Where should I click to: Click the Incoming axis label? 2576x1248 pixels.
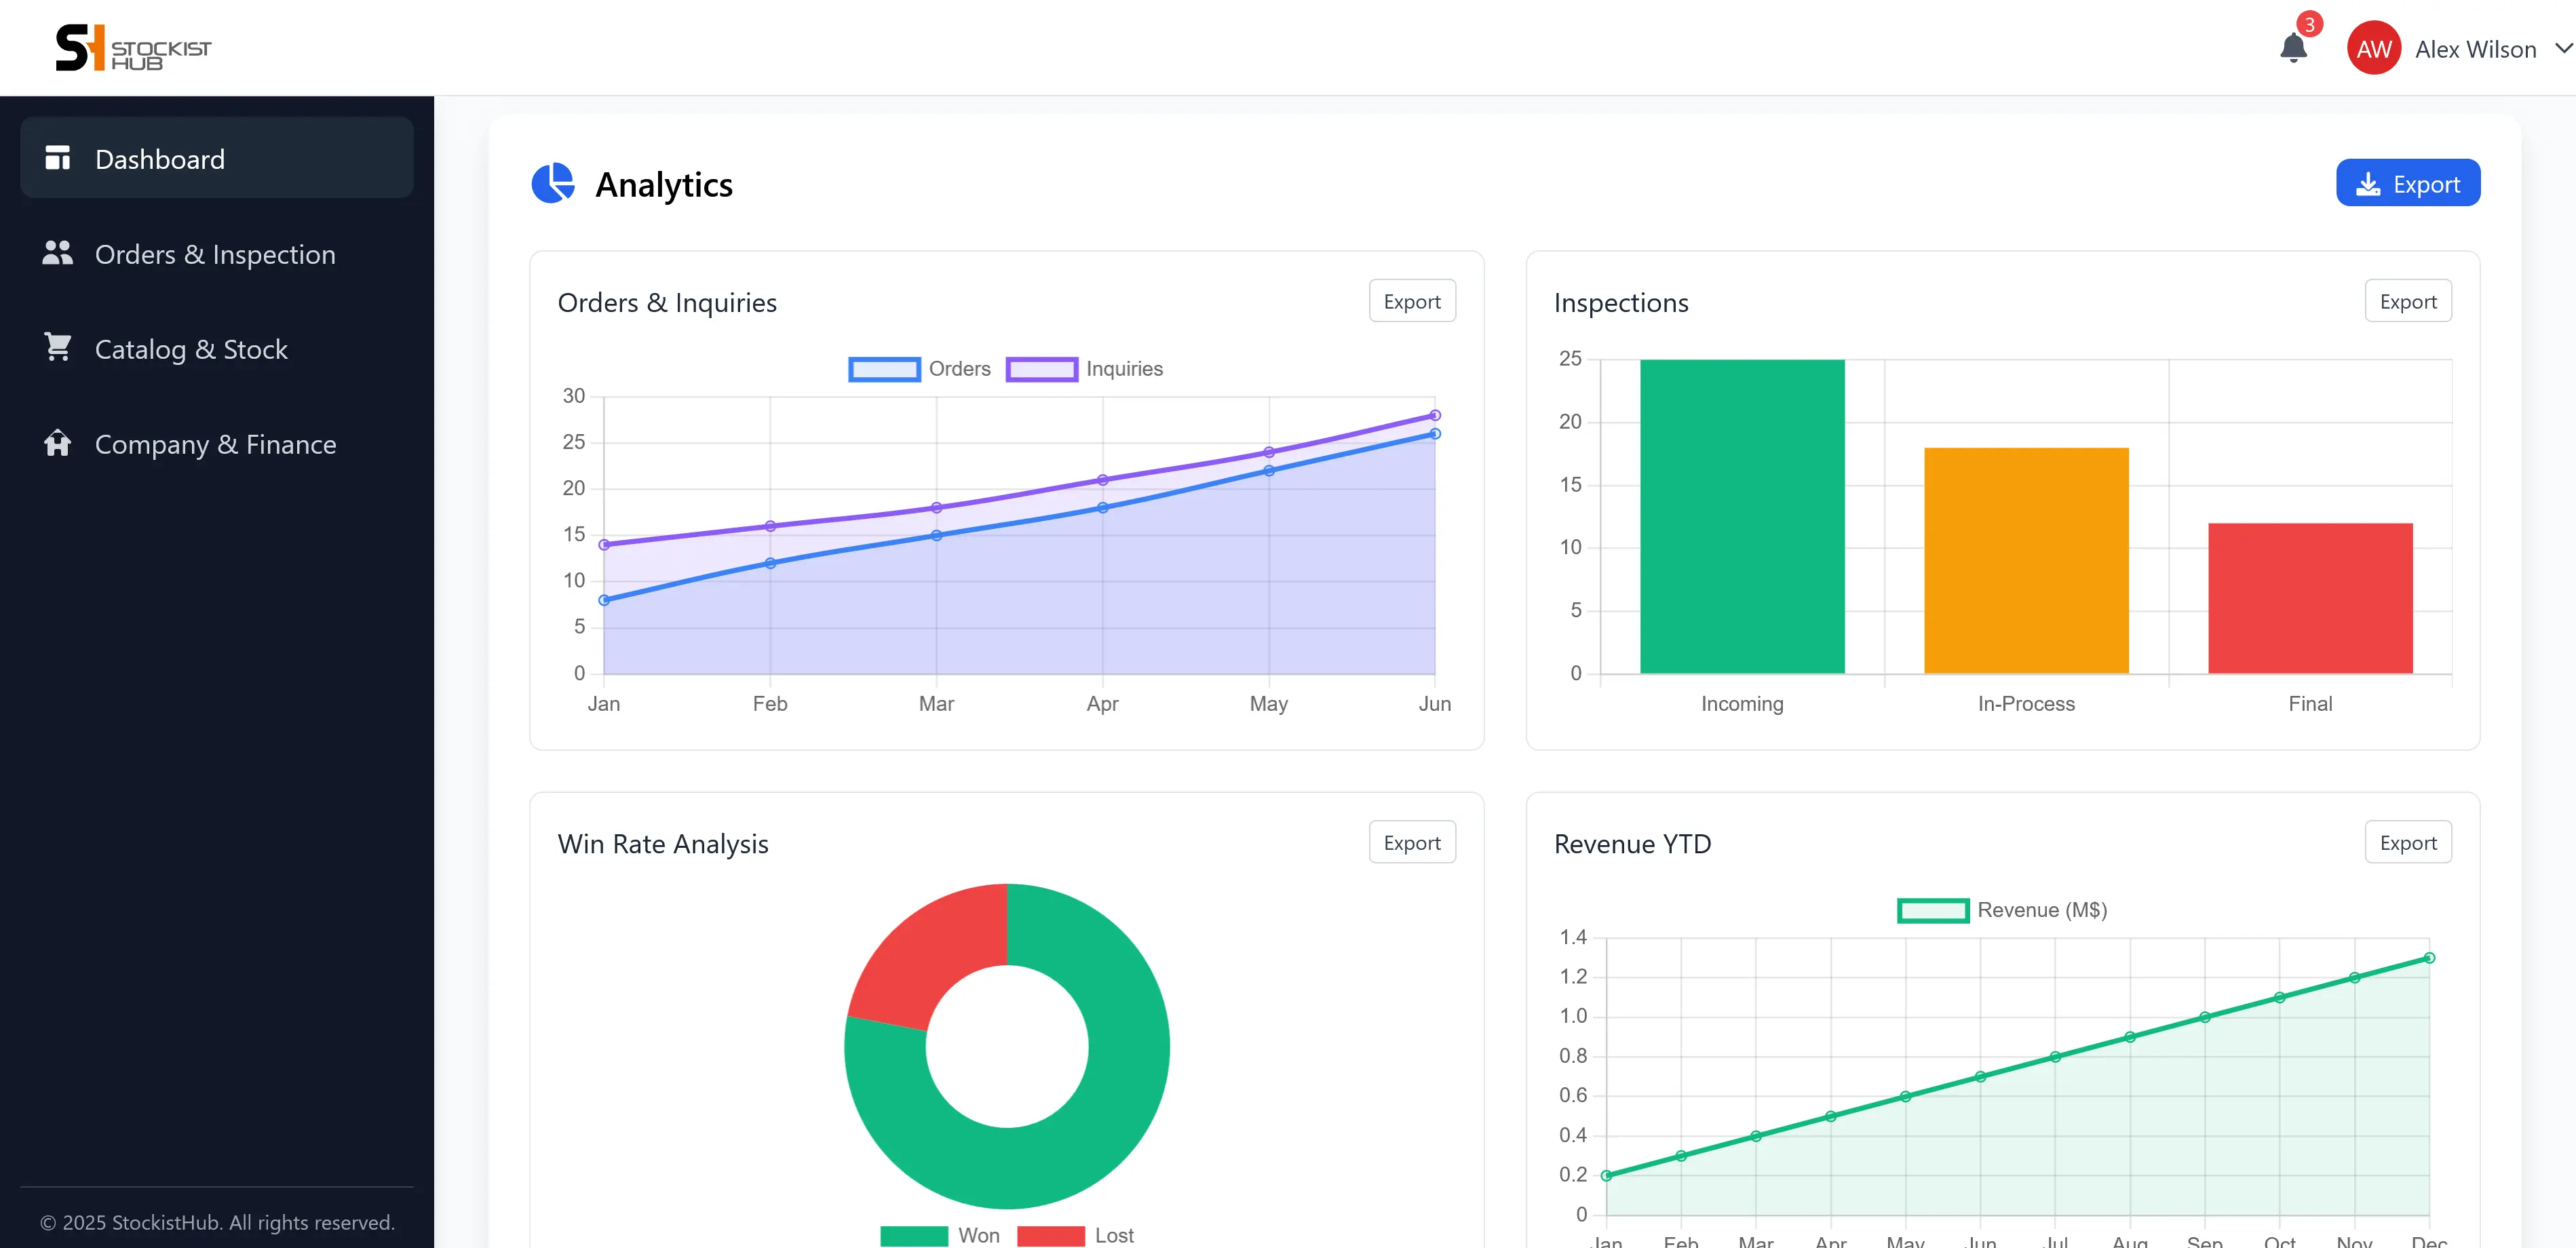pyautogui.click(x=1742, y=703)
